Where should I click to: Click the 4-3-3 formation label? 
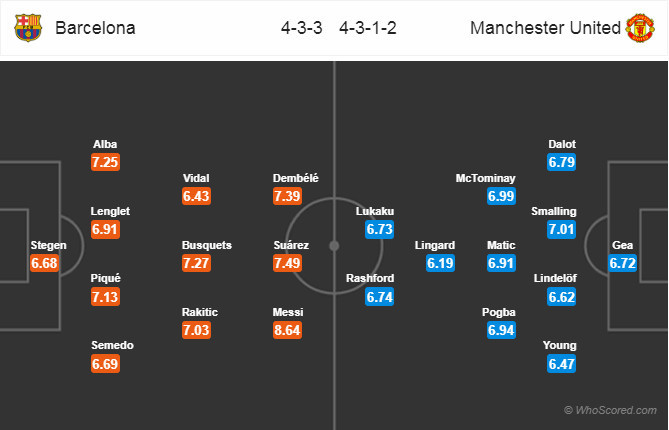pos(303,27)
